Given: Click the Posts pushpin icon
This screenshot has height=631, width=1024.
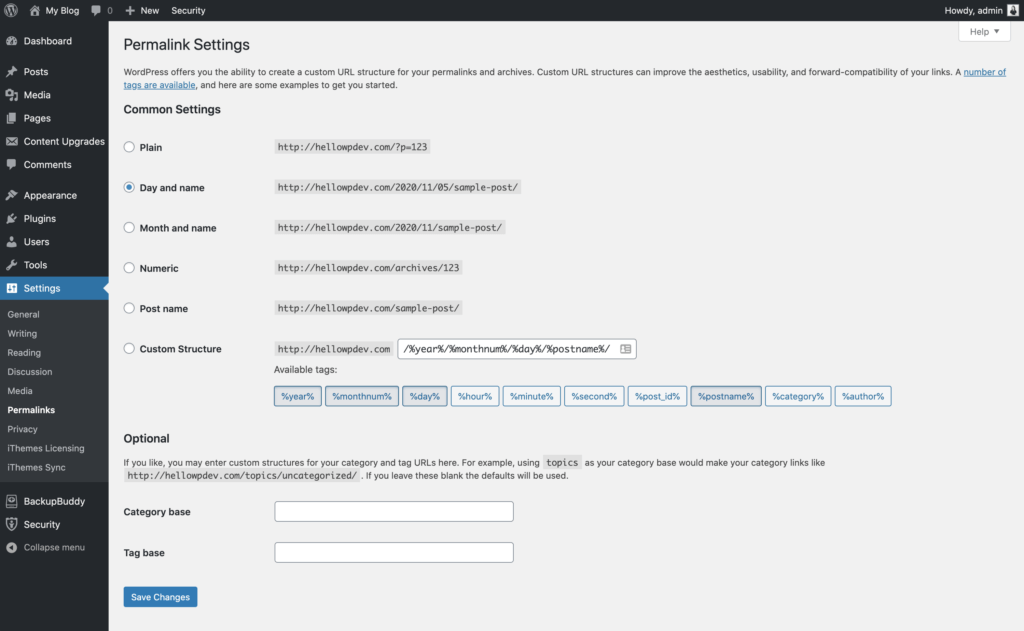Looking at the screenshot, I should [x=11, y=72].
